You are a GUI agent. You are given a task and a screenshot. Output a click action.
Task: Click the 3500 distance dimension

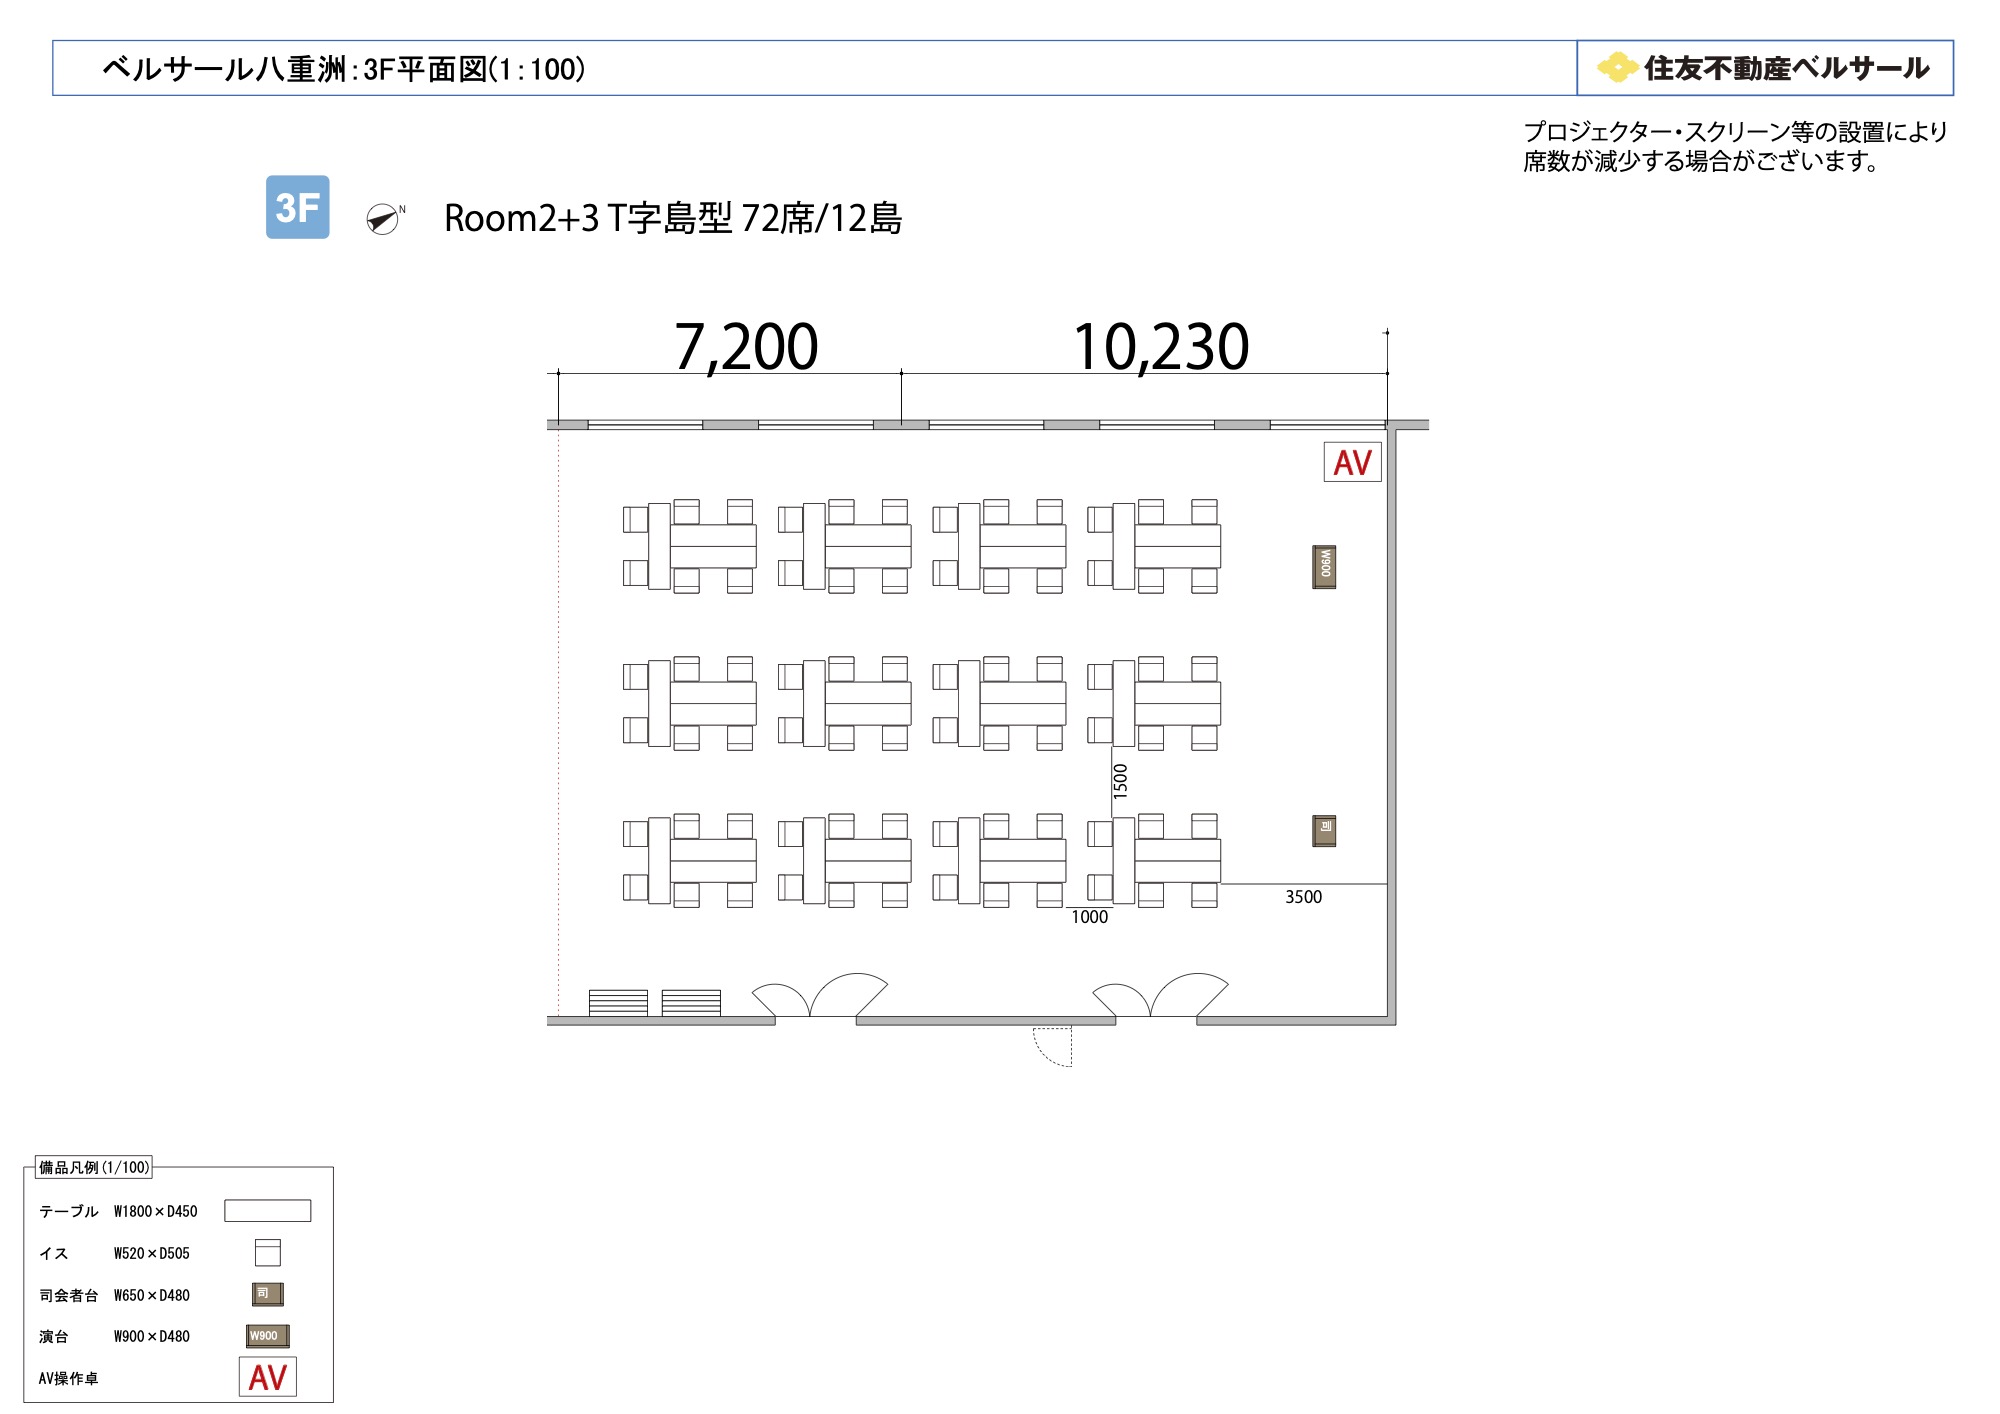pos(1304,897)
